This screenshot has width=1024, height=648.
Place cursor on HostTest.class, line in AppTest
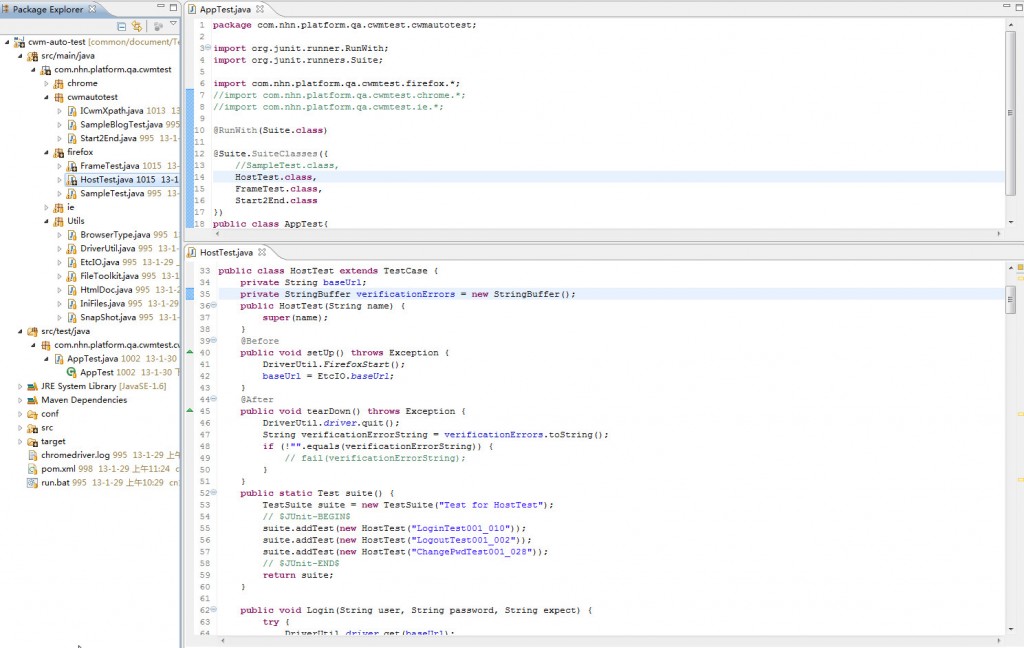pyautogui.click(x=276, y=177)
